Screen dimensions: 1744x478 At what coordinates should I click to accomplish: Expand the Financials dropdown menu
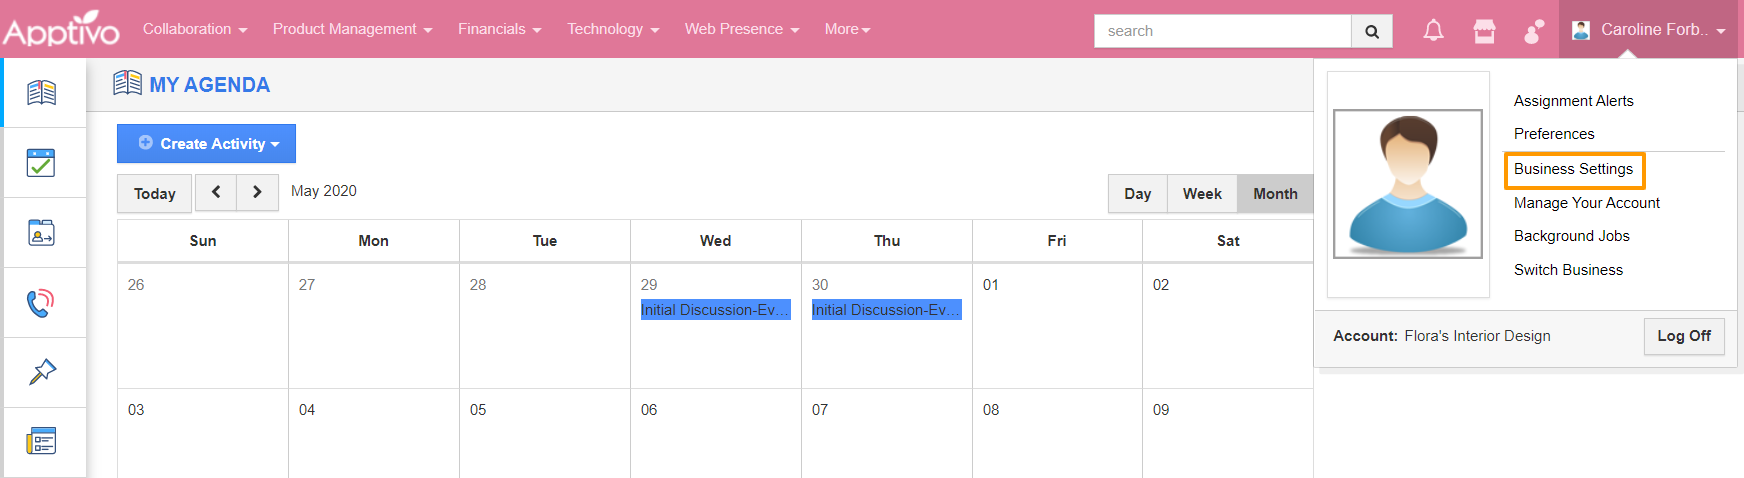click(x=499, y=29)
